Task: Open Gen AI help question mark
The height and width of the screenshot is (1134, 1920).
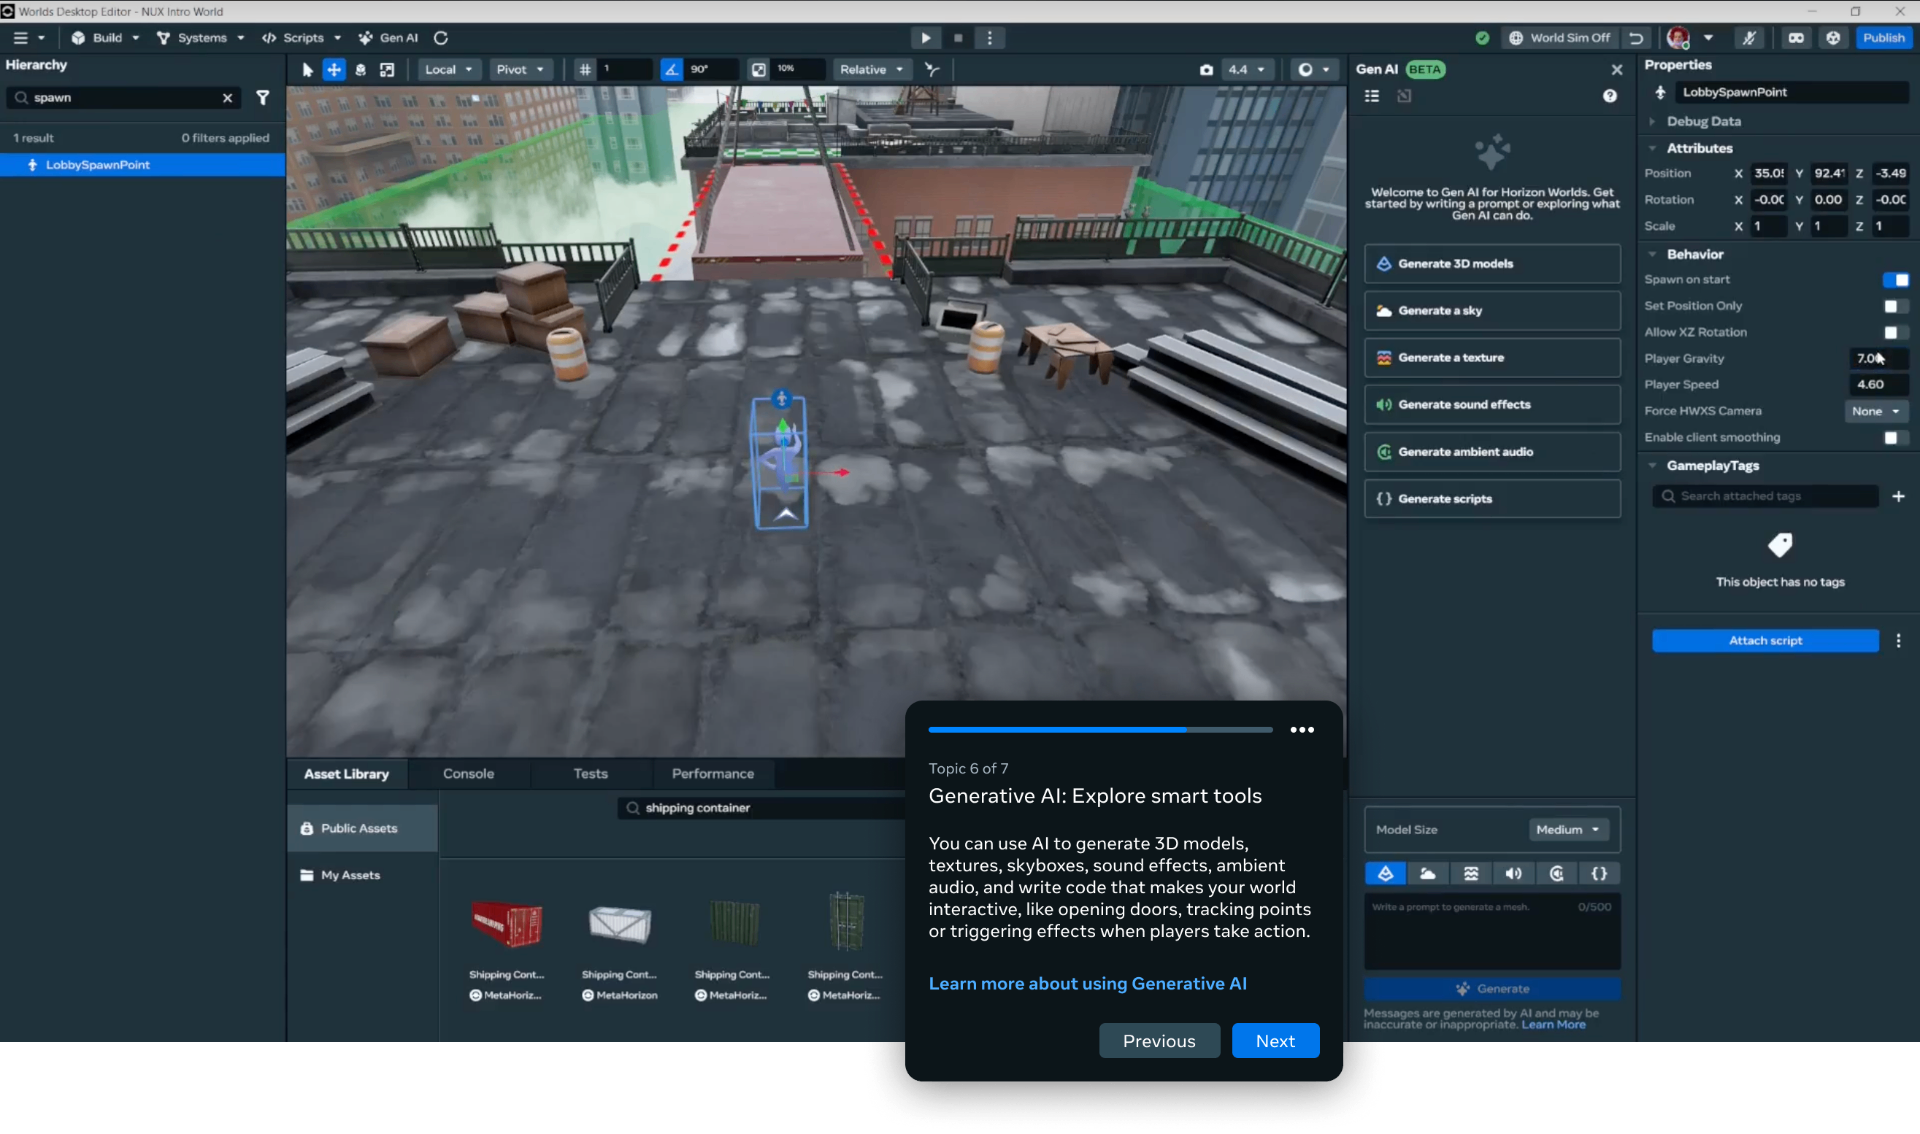Action: coord(1610,96)
